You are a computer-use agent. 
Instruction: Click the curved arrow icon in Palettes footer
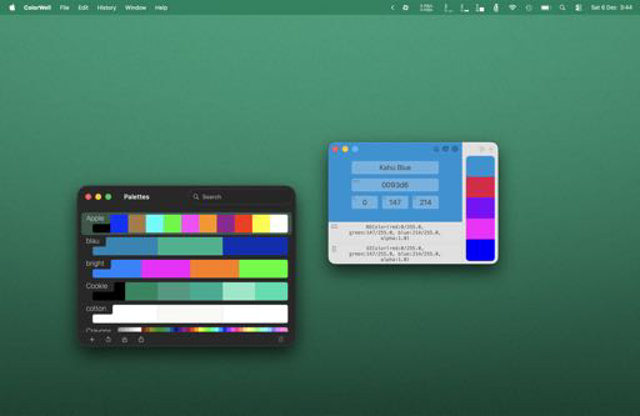[108, 339]
